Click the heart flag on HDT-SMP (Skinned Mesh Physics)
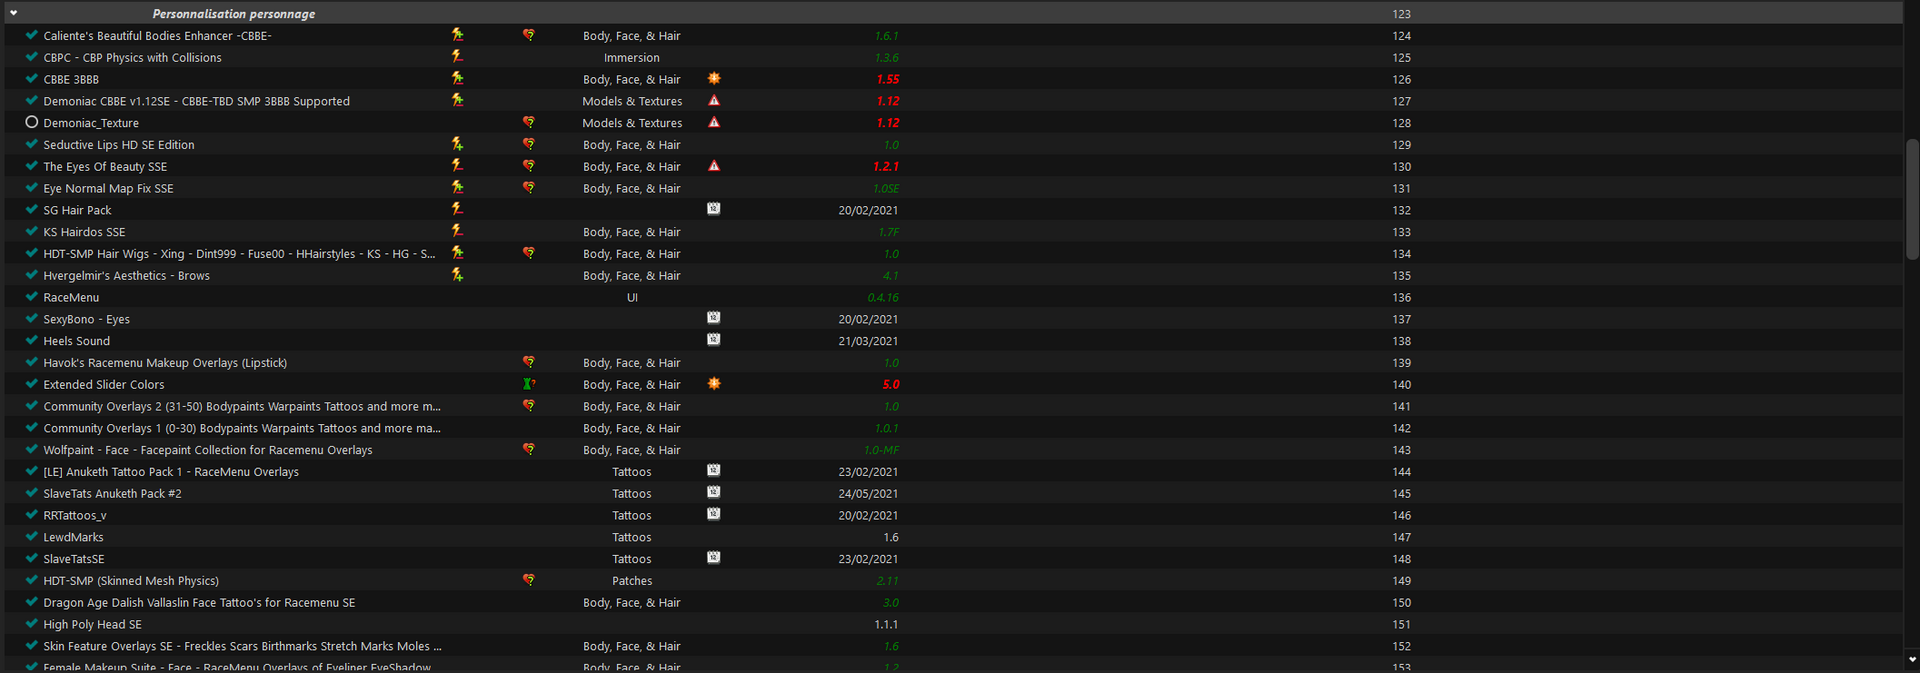This screenshot has height=673, width=1920. point(528,580)
